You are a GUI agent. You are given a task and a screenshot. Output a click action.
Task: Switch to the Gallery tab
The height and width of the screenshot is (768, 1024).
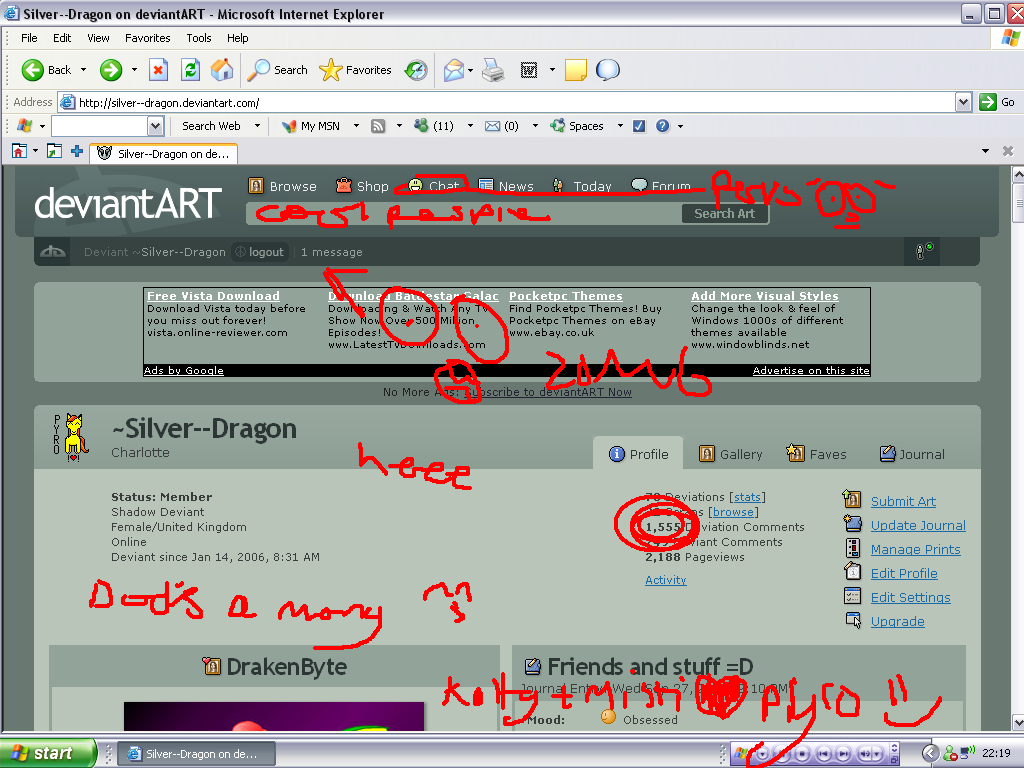(x=730, y=454)
